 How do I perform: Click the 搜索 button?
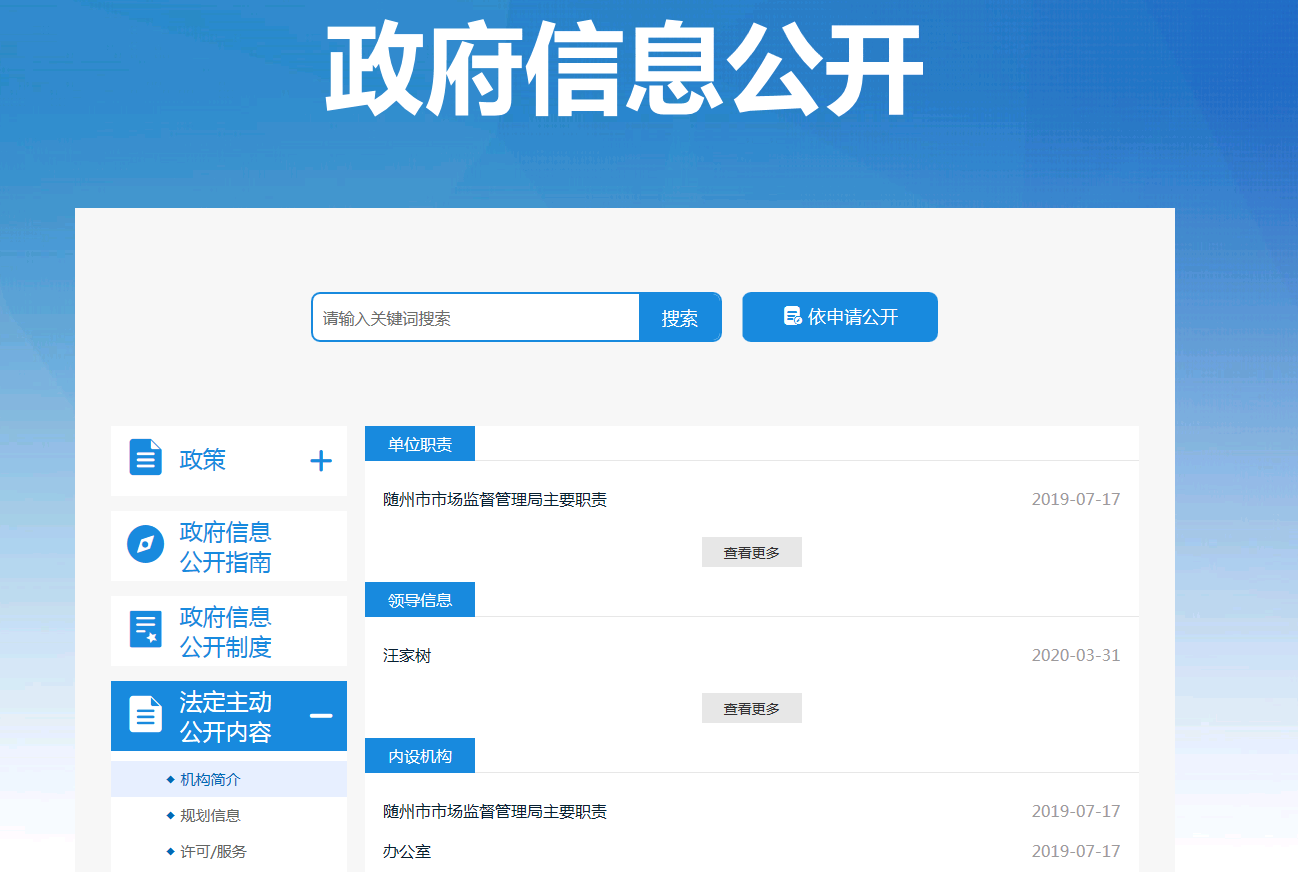680,318
